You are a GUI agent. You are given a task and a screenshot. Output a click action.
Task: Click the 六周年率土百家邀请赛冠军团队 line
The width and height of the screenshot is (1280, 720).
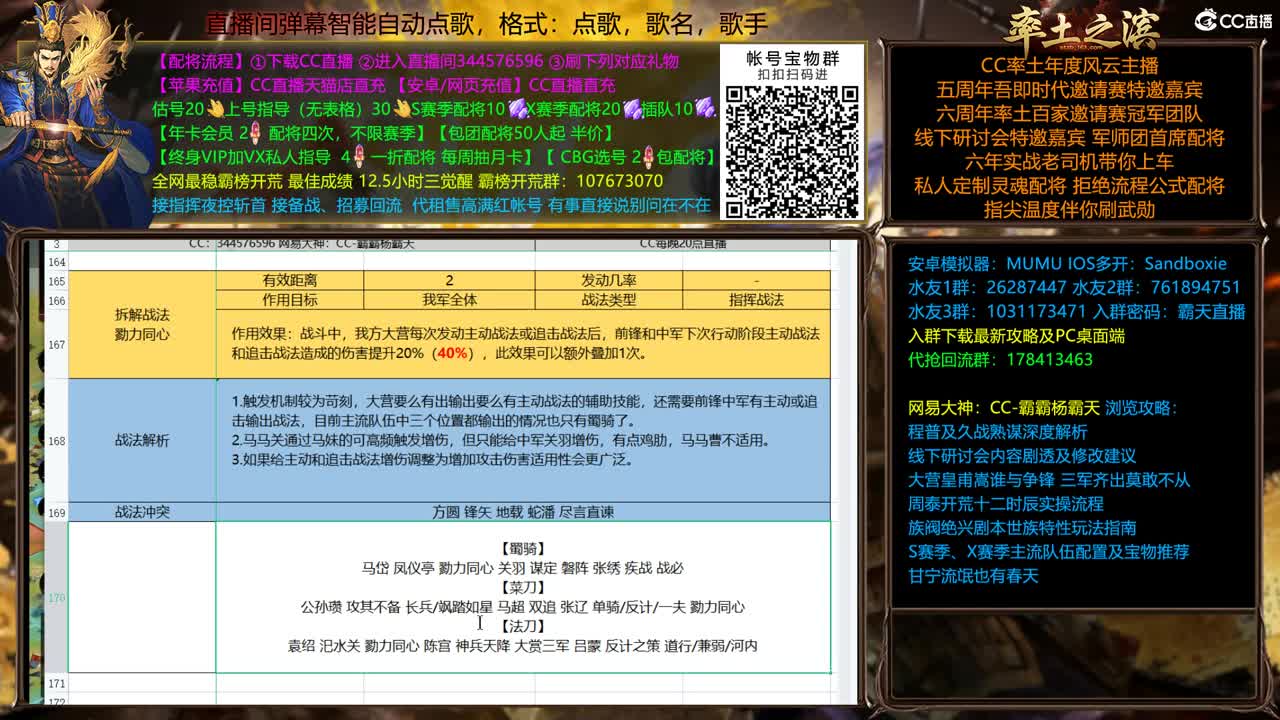(1069, 114)
